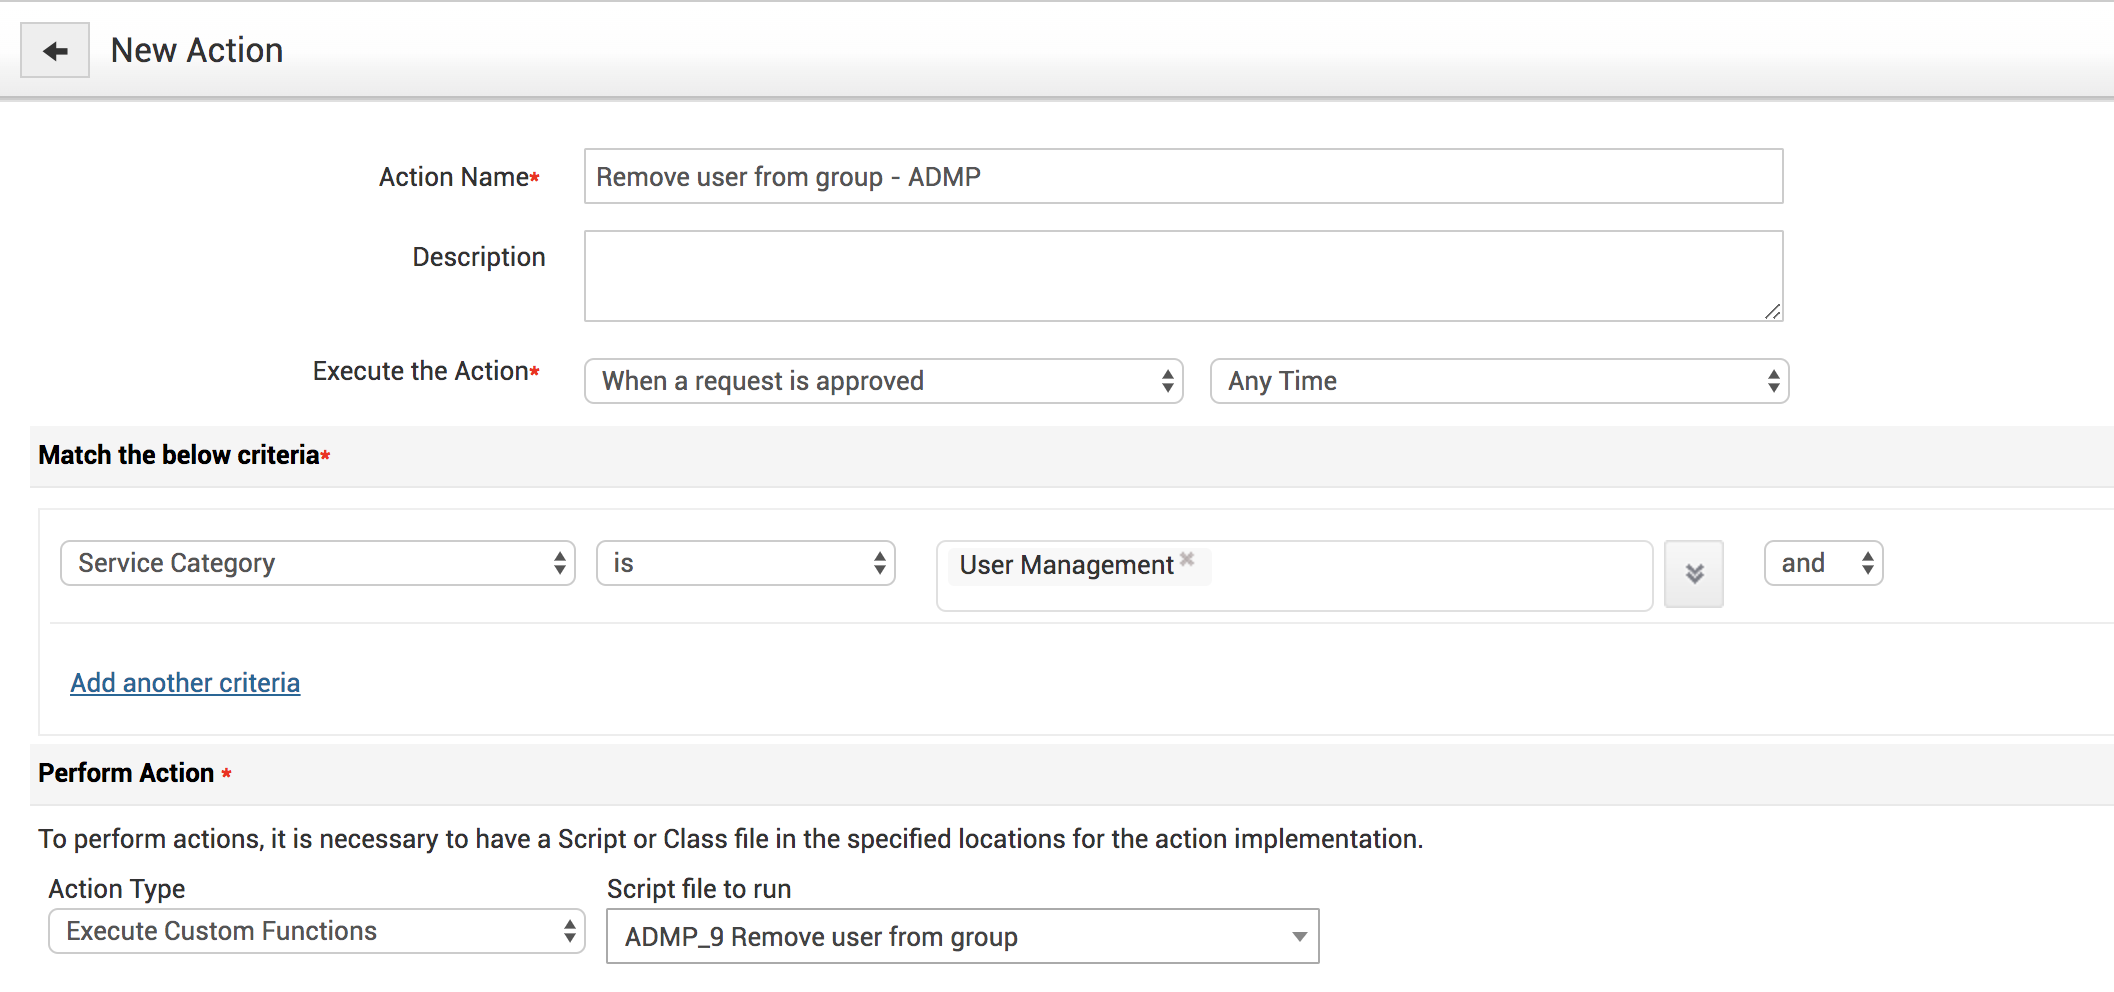This screenshot has height=992, width=2114.
Task: Remove the User Management tag
Action: pyautogui.click(x=1187, y=559)
